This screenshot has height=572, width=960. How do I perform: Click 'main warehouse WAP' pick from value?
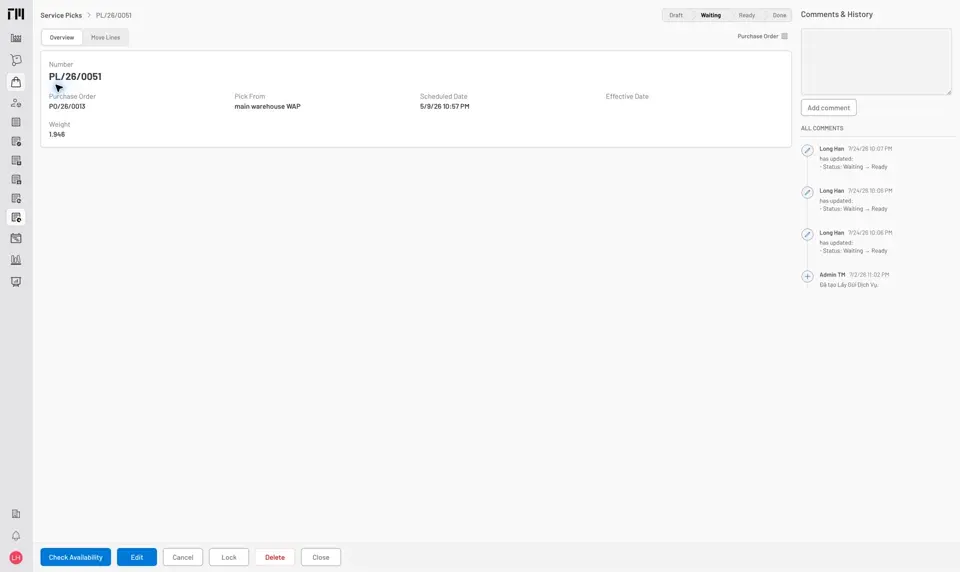tap(268, 107)
